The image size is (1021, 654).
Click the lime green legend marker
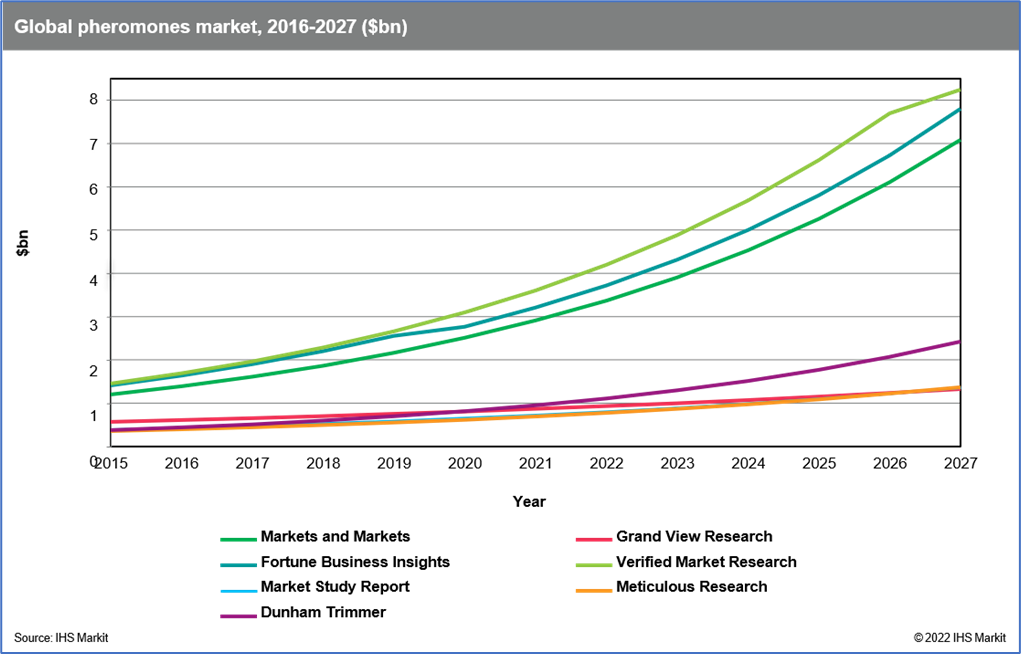pyautogui.click(x=594, y=565)
